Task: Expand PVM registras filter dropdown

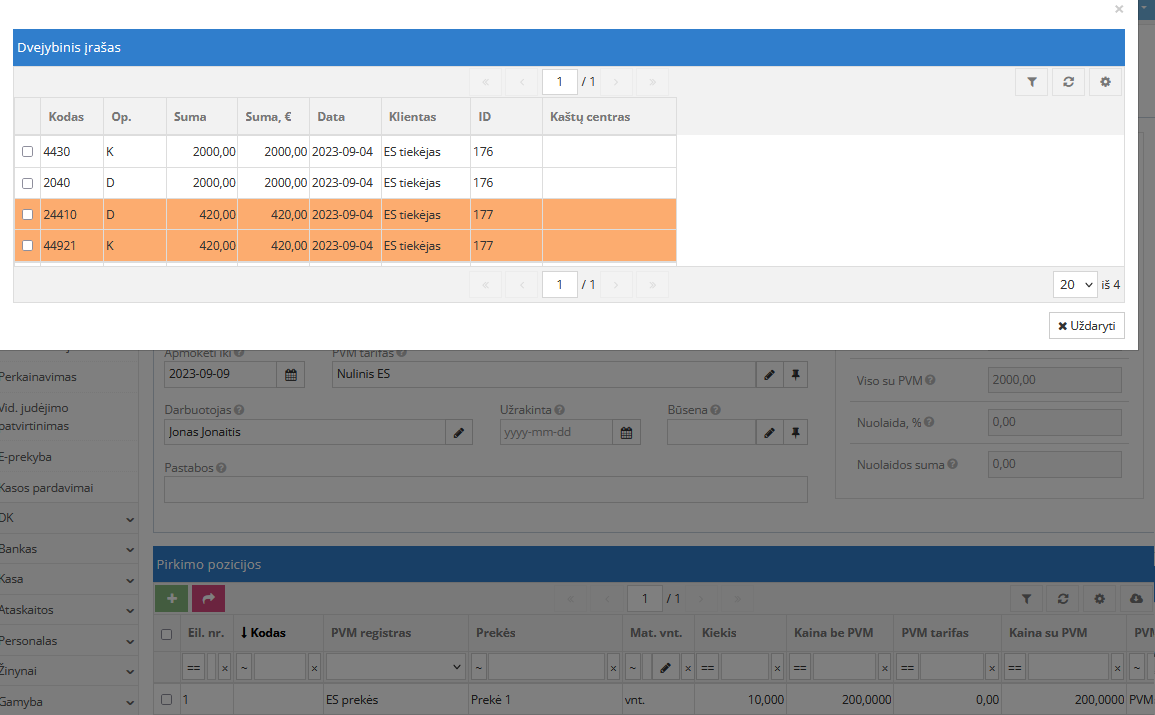Action: (x=396, y=666)
